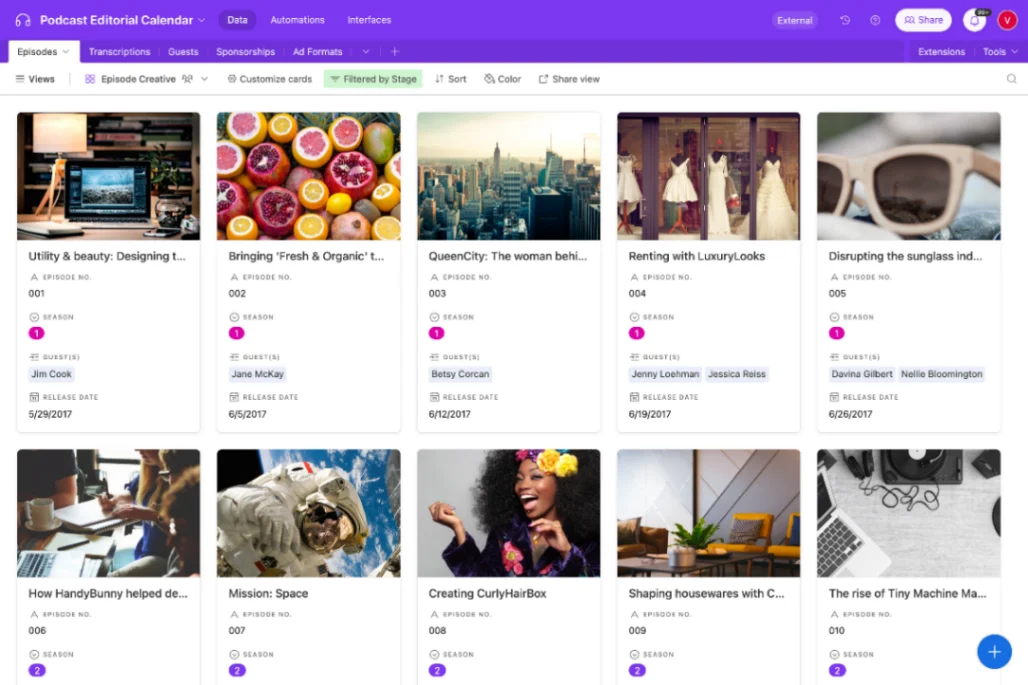Open the notifications bell
Viewport: 1028px width, 685px height.
pos(974,19)
